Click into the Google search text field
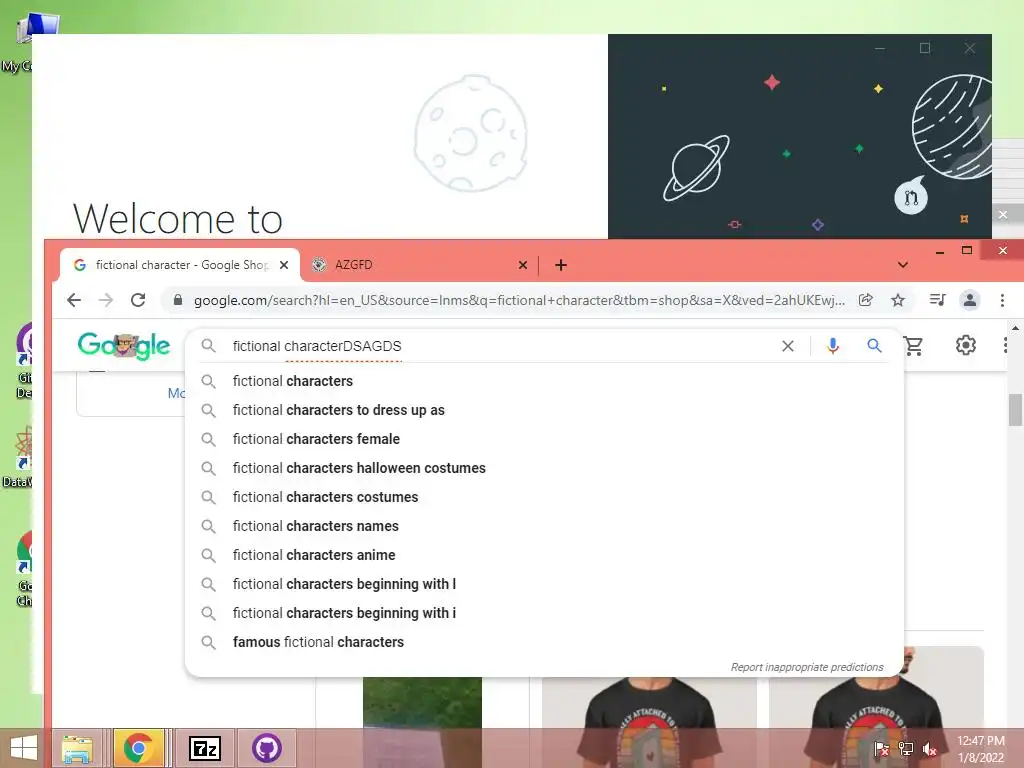 click(503, 346)
